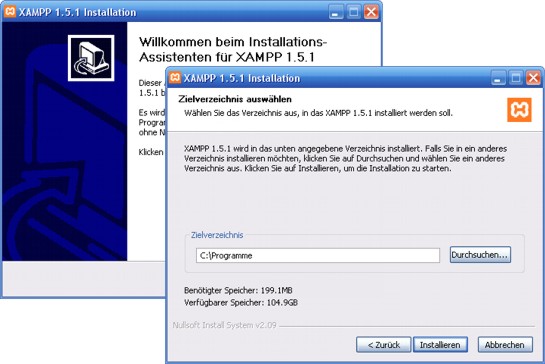Click the installer computer graphic in welcome window
Viewport: 545px width, 364px height.
click(91, 58)
